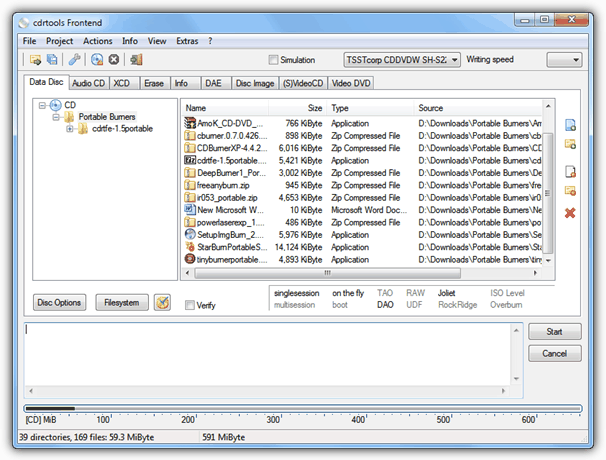Image resolution: width=606 pixels, height=460 pixels.
Task: Click the tinyburnerportable application icon
Action: [x=190, y=259]
